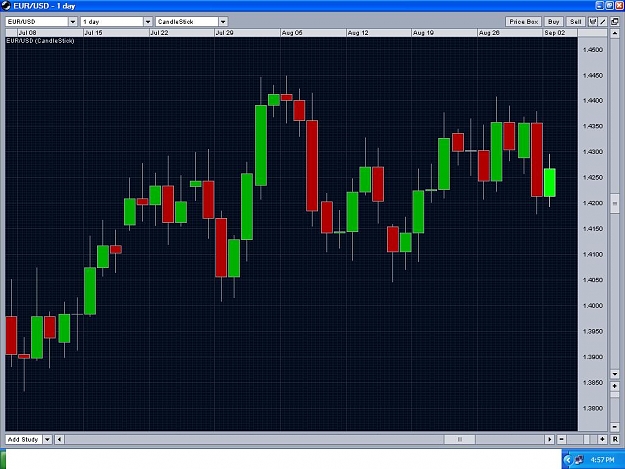Screen dimensions: 625x469
Task: Click the horizontal zoom slider handle
Action: 587,440
